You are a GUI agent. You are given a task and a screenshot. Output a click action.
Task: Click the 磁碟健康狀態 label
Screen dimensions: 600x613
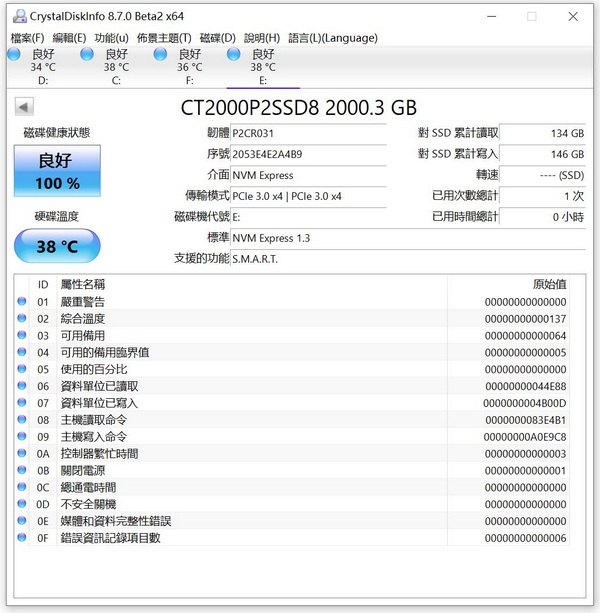[57, 133]
